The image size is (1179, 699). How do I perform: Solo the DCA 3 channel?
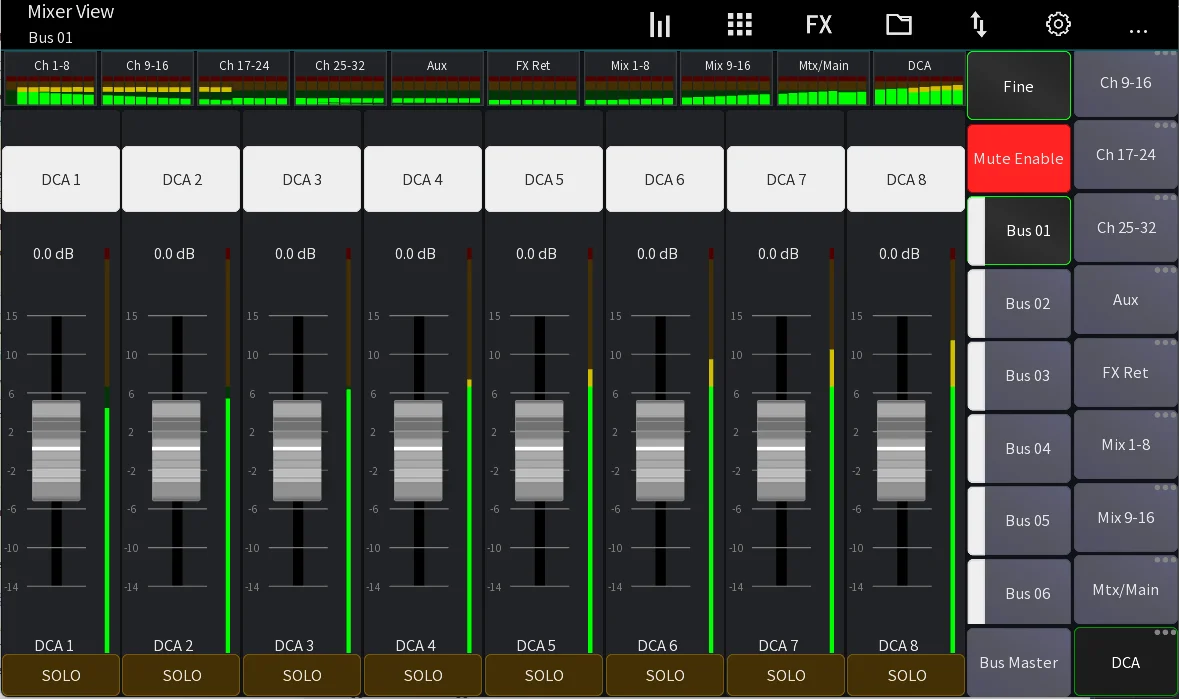(302, 675)
